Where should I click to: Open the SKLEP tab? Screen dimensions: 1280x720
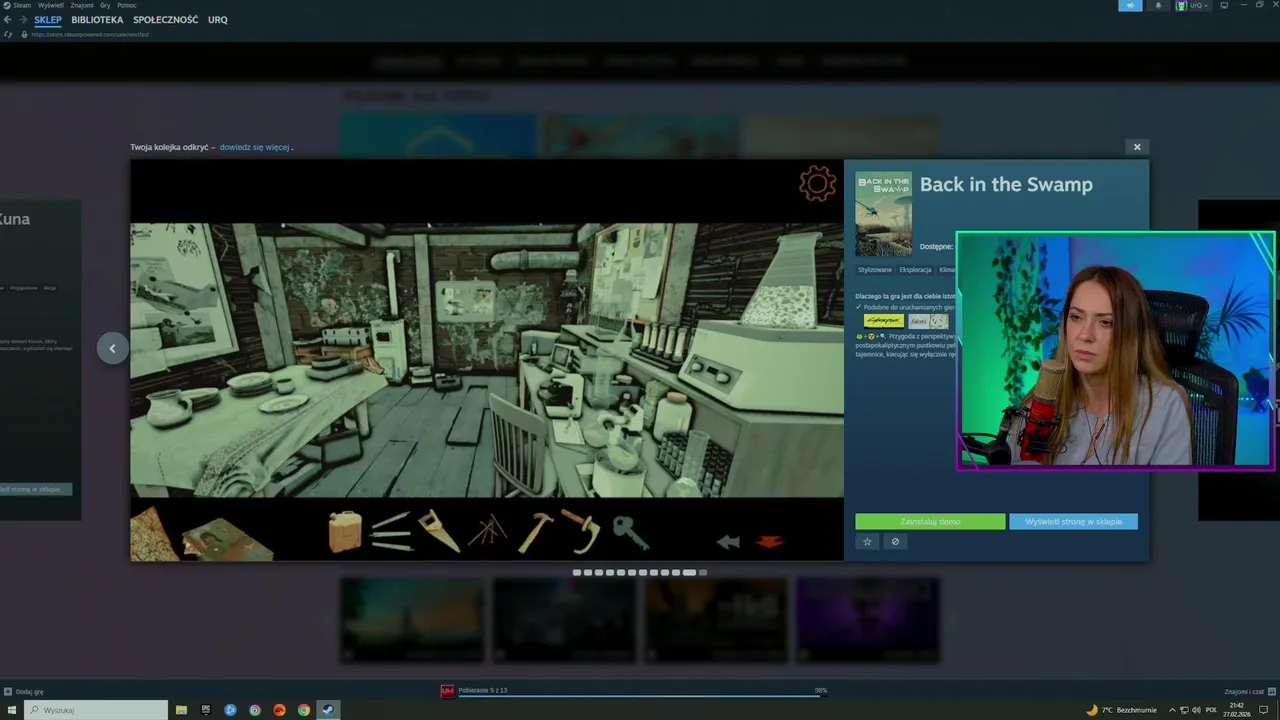(x=47, y=20)
